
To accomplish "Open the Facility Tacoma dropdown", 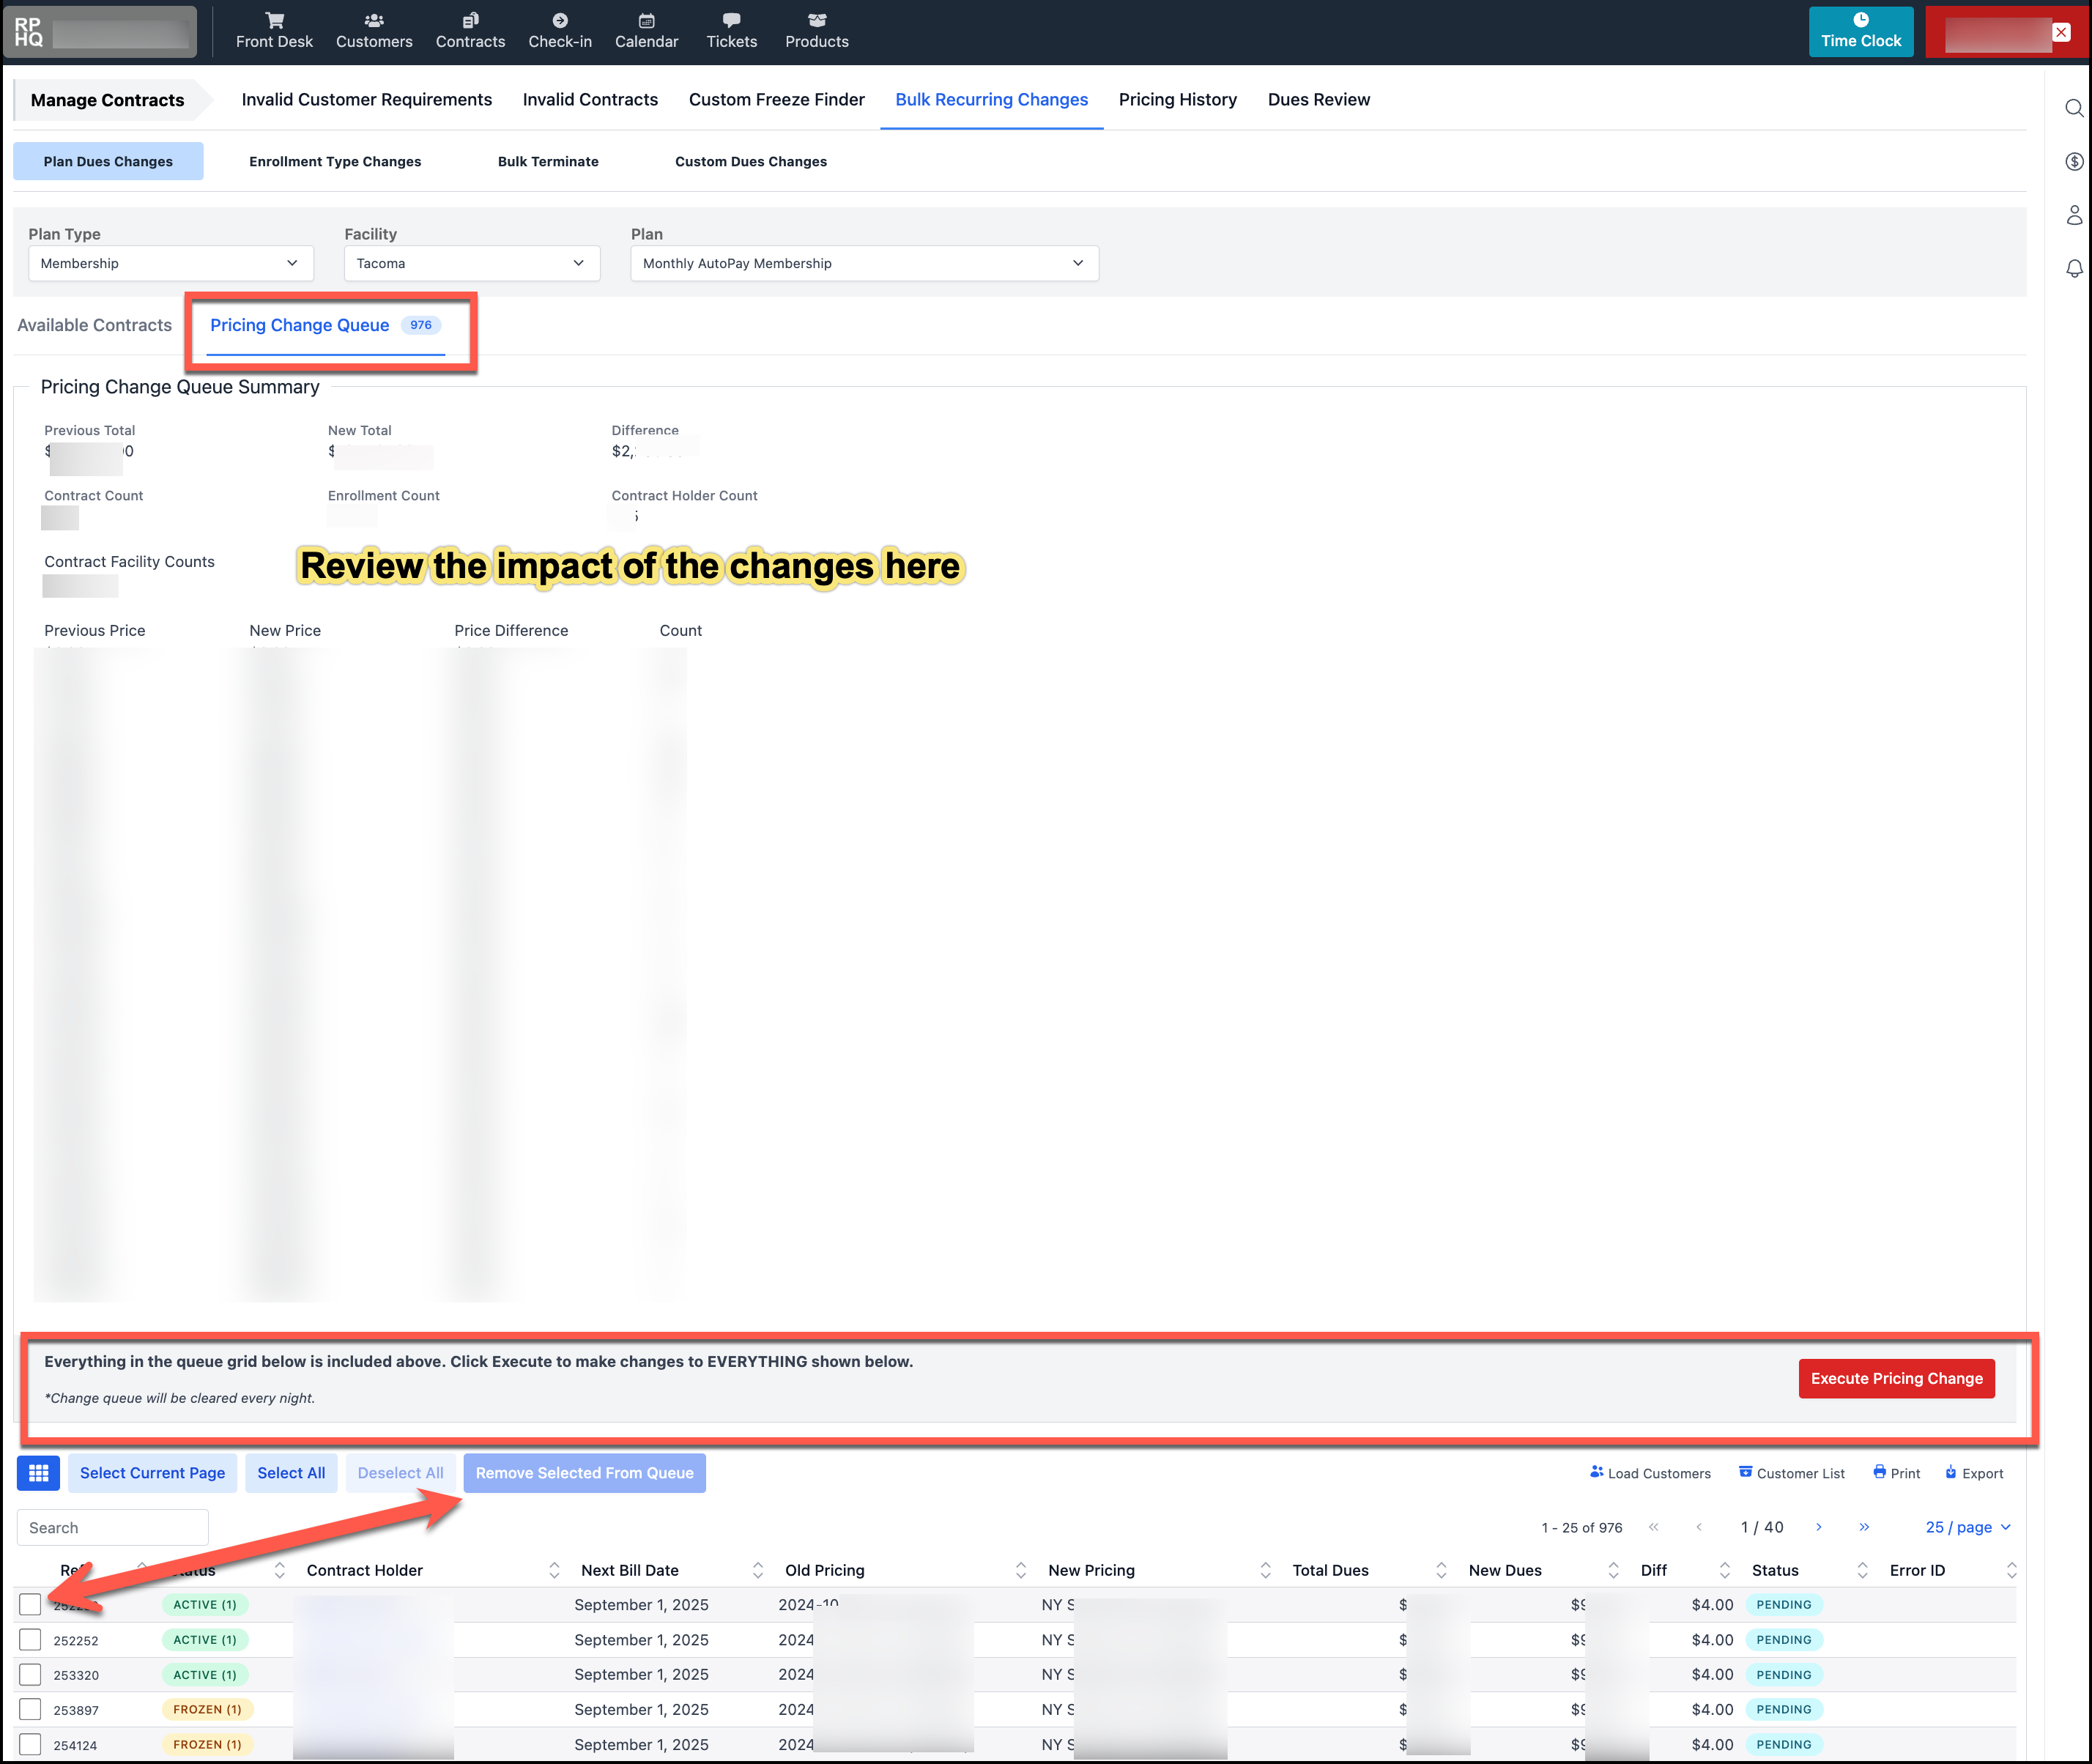I will (x=471, y=263).
